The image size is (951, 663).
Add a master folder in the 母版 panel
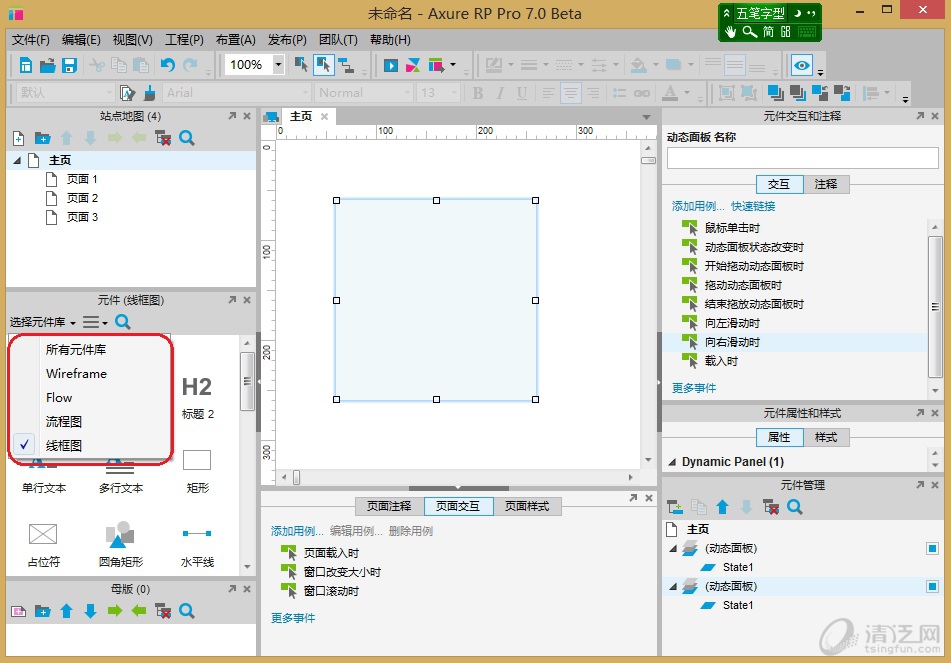click(x=42, y=610)
